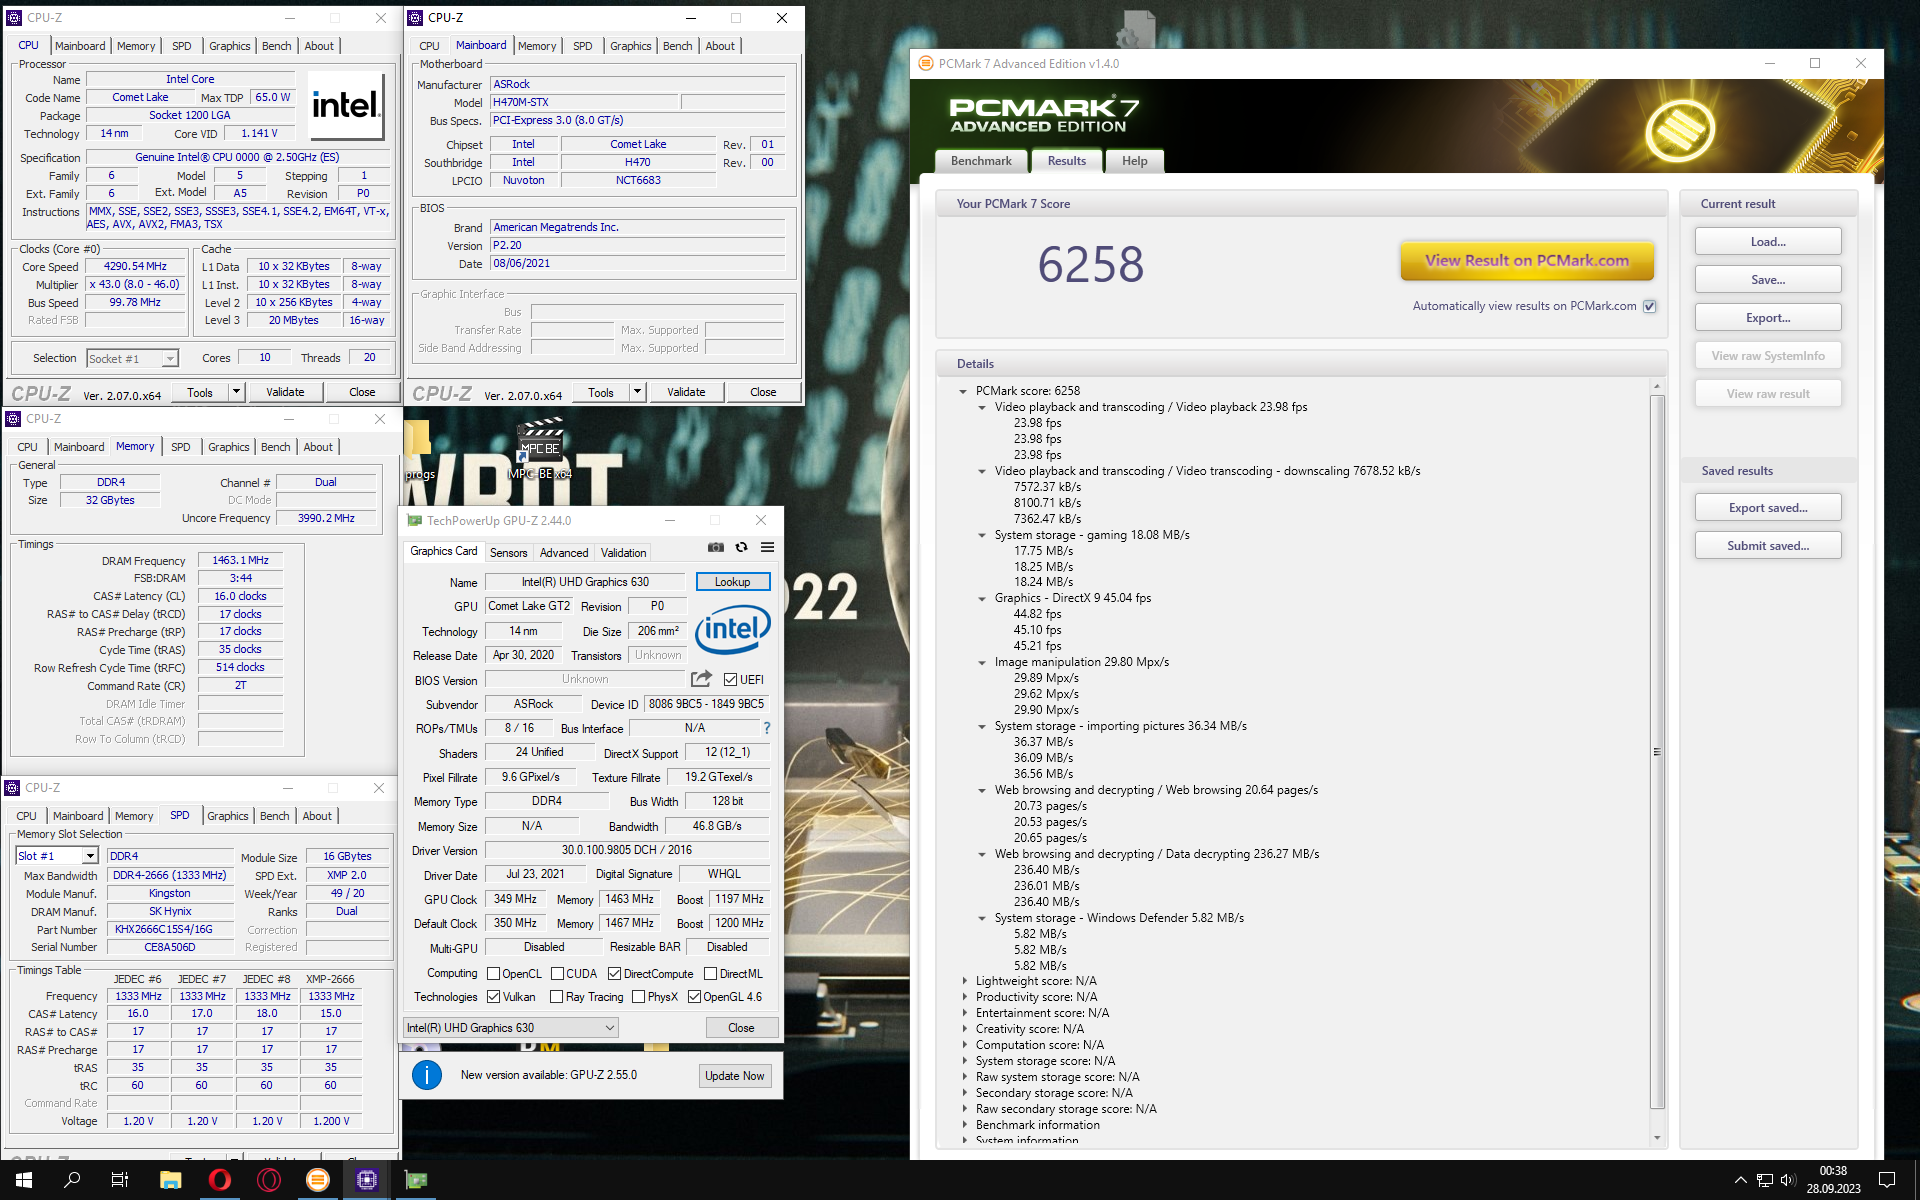Click the Export saved... button

pos(1767,508)
